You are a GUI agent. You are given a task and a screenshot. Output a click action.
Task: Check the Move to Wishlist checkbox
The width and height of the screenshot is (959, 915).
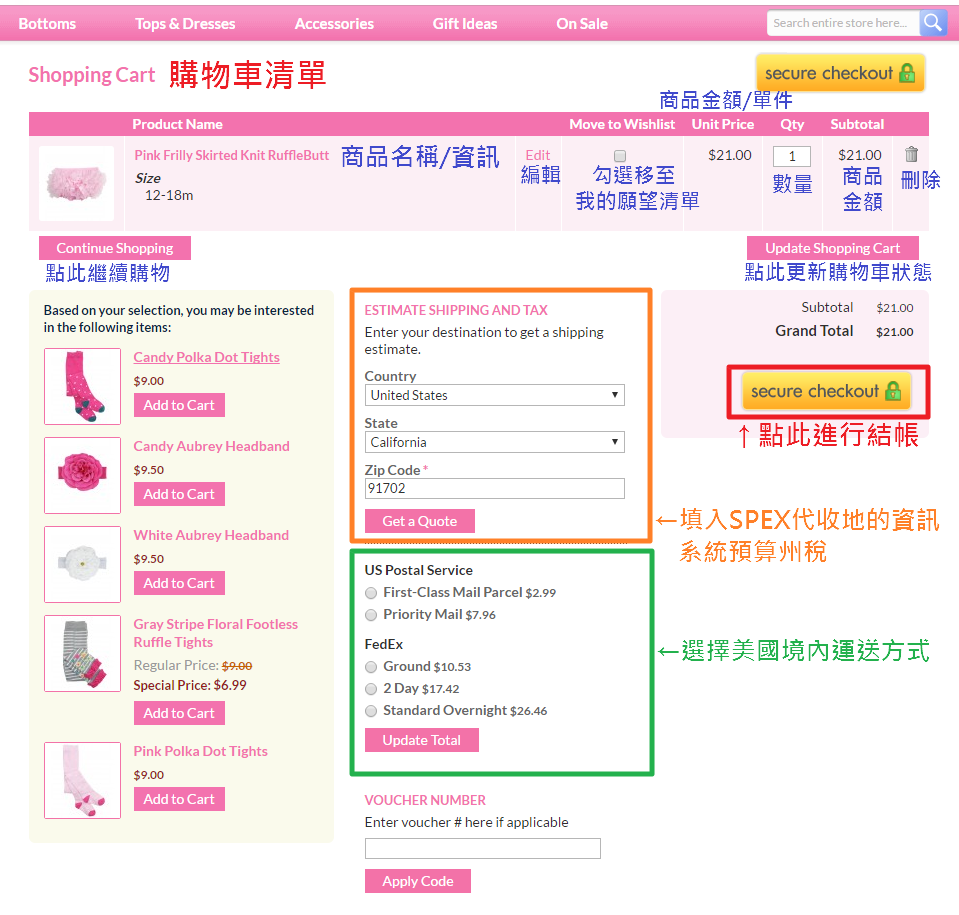click(x=620, y=156)
